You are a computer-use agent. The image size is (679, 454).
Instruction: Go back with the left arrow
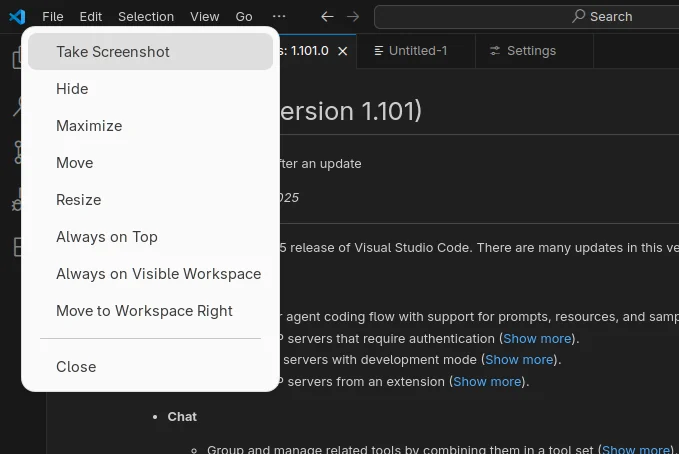pyautogui.click(x=327, y=17)
